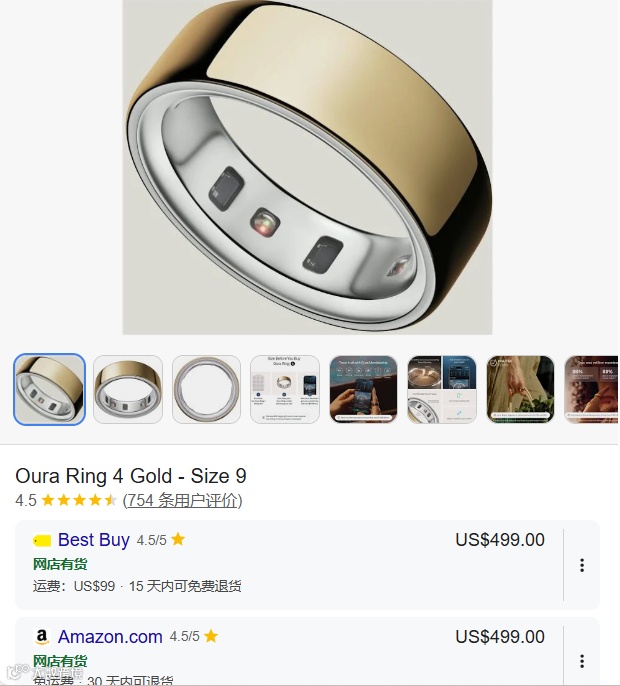Open the Amazon.com three-dot options menu
This screenshot has width=620, height=686.
point(581,661)
